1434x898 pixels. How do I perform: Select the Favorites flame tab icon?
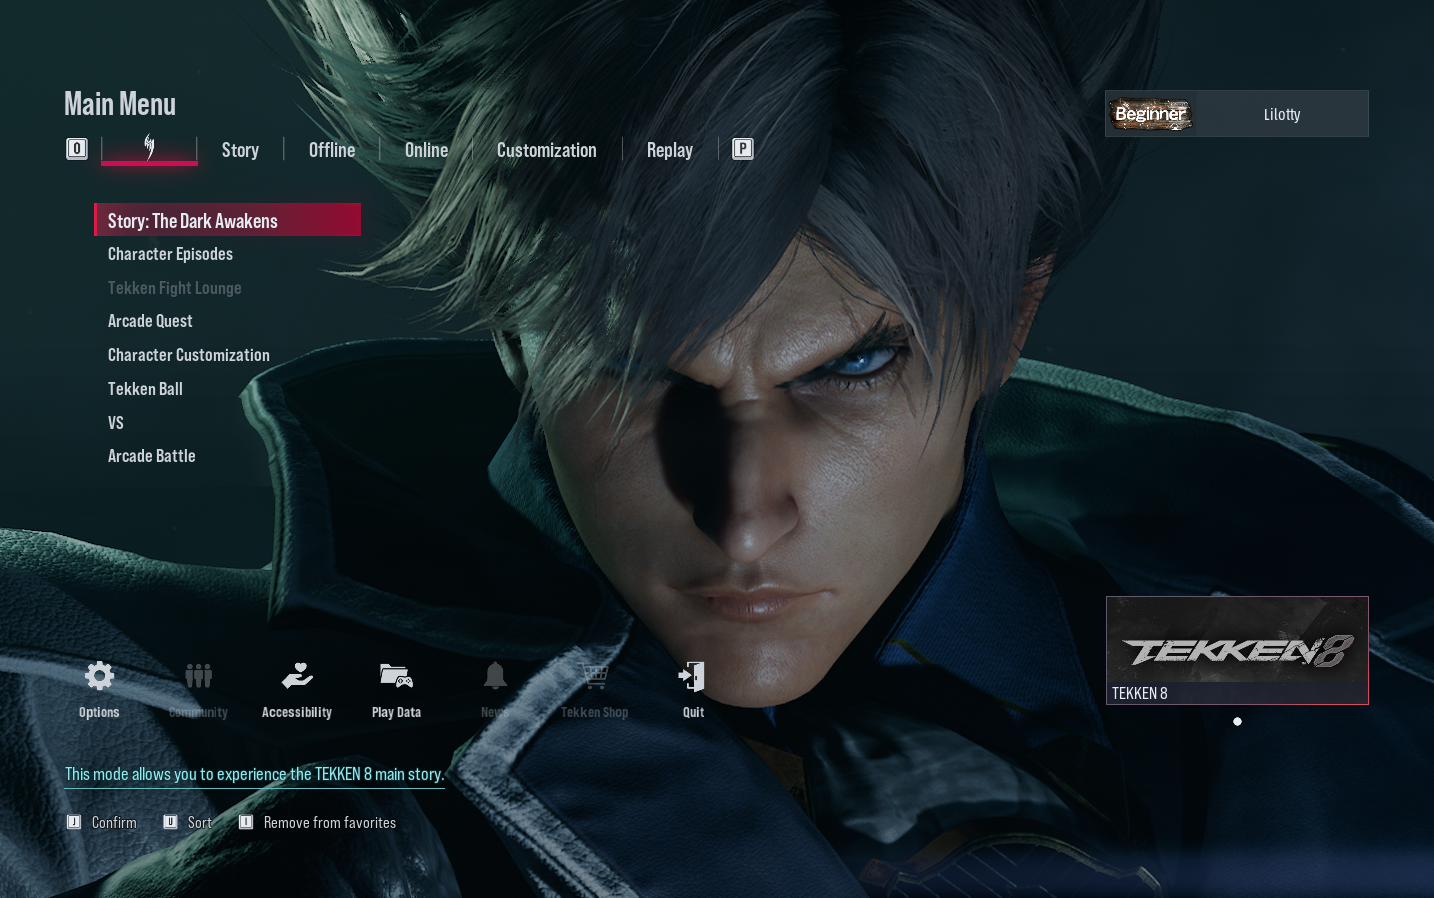coord(149,147)
